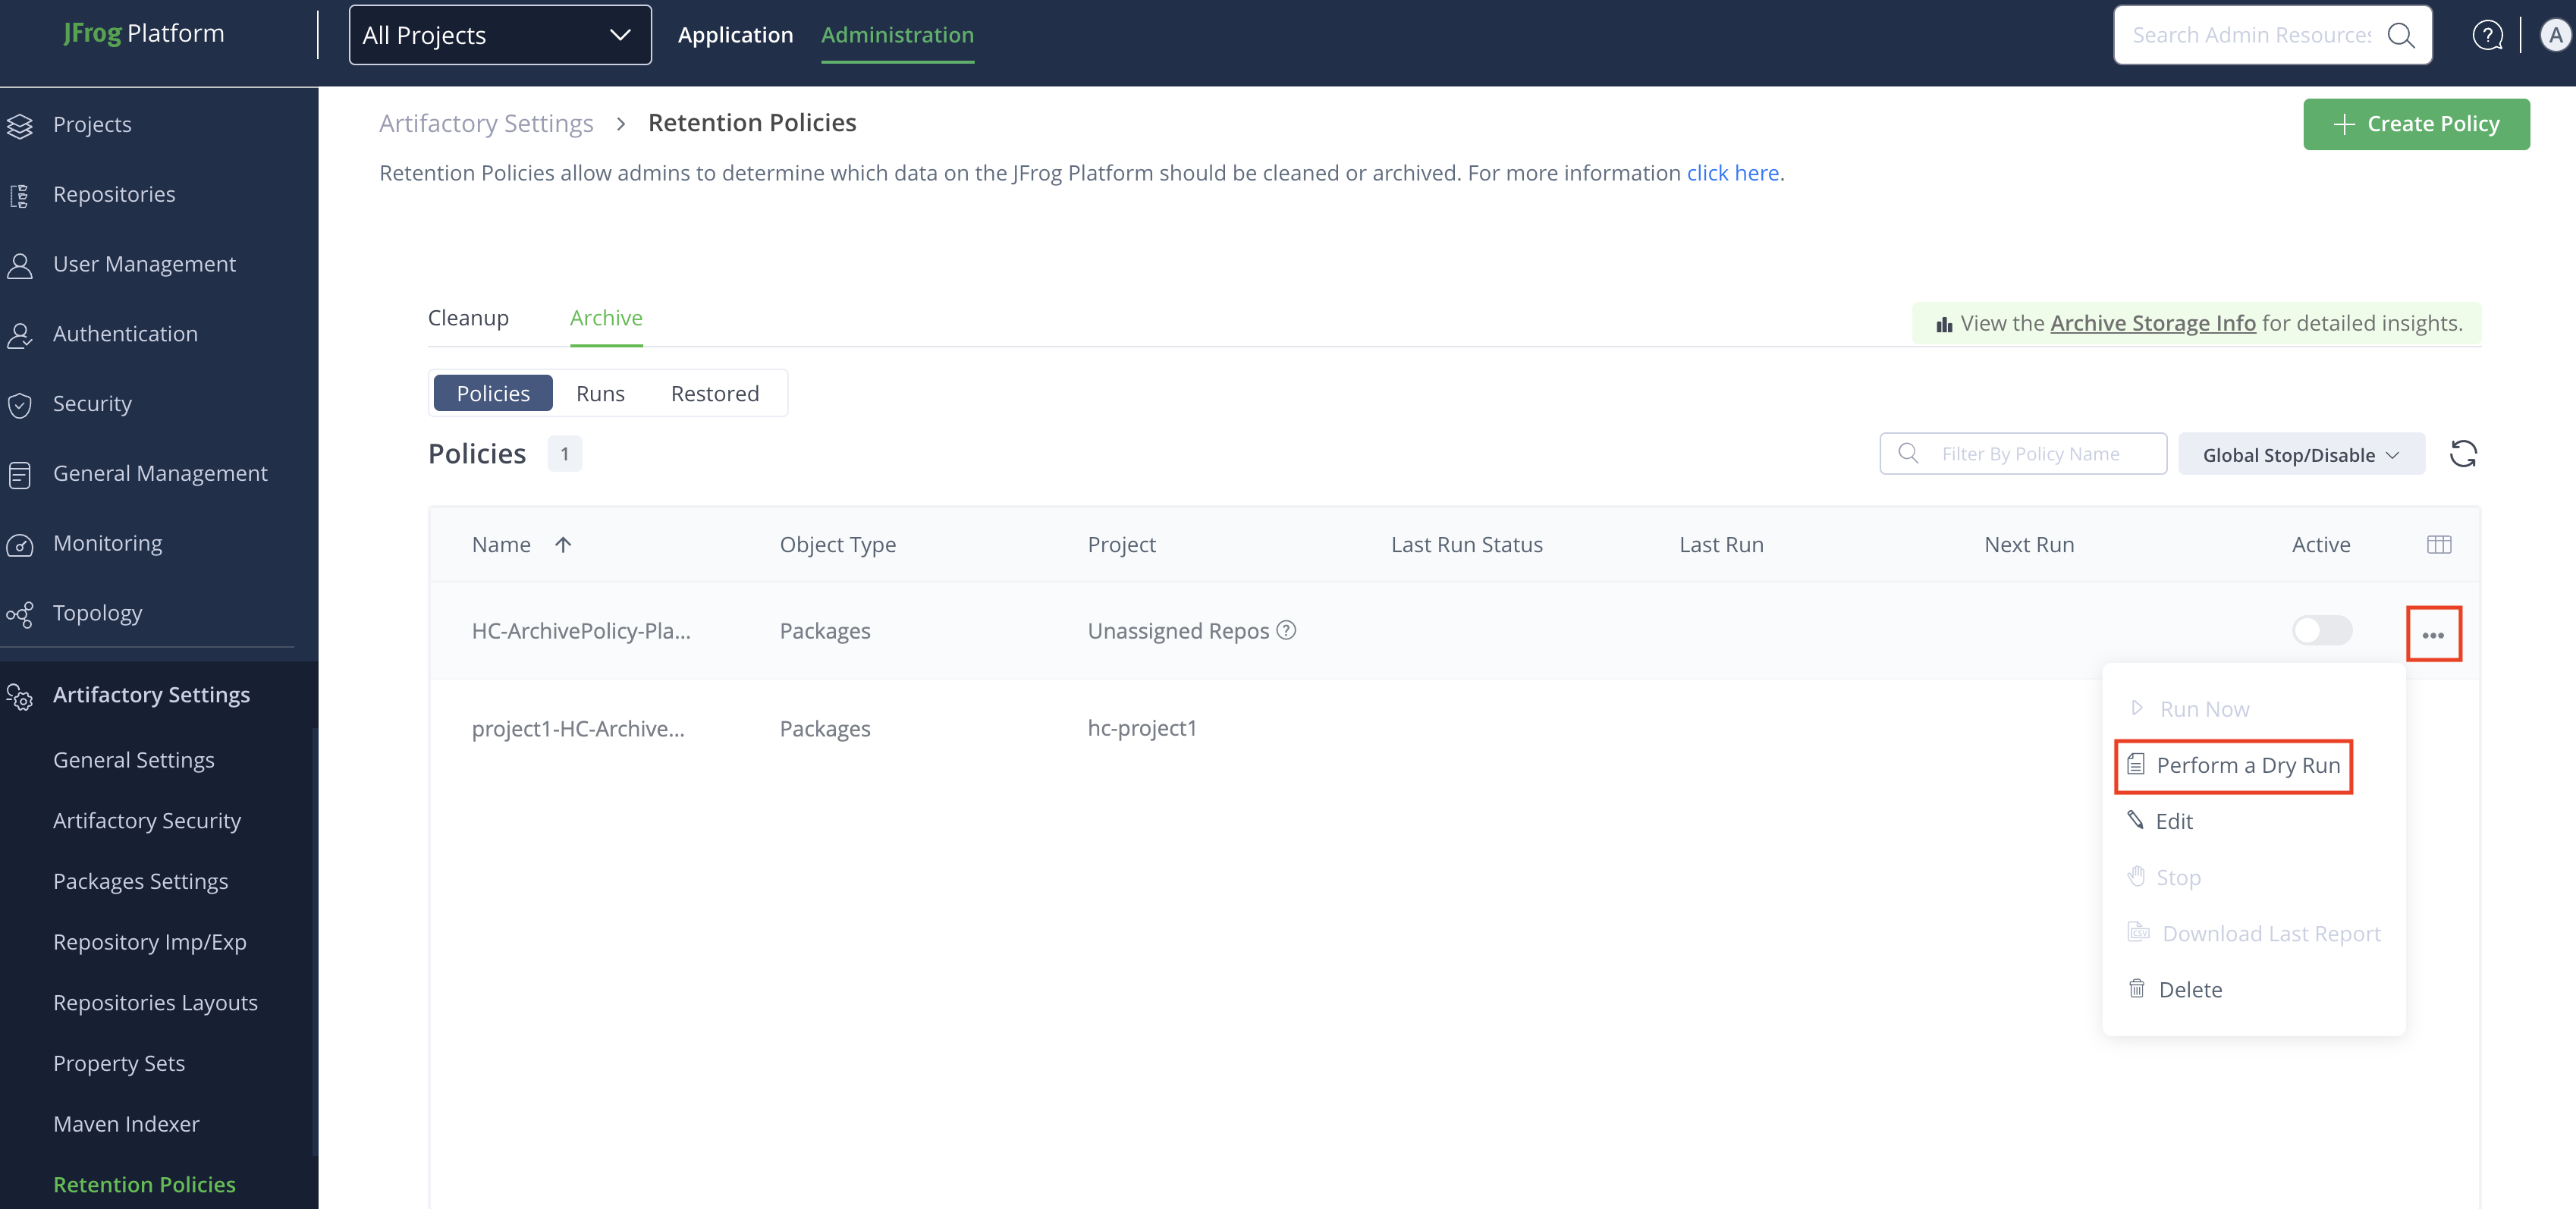Screen dimensions: 2576x1209
Task: Sort by Name using the arrow icon
Action: [x=563, y=544]
